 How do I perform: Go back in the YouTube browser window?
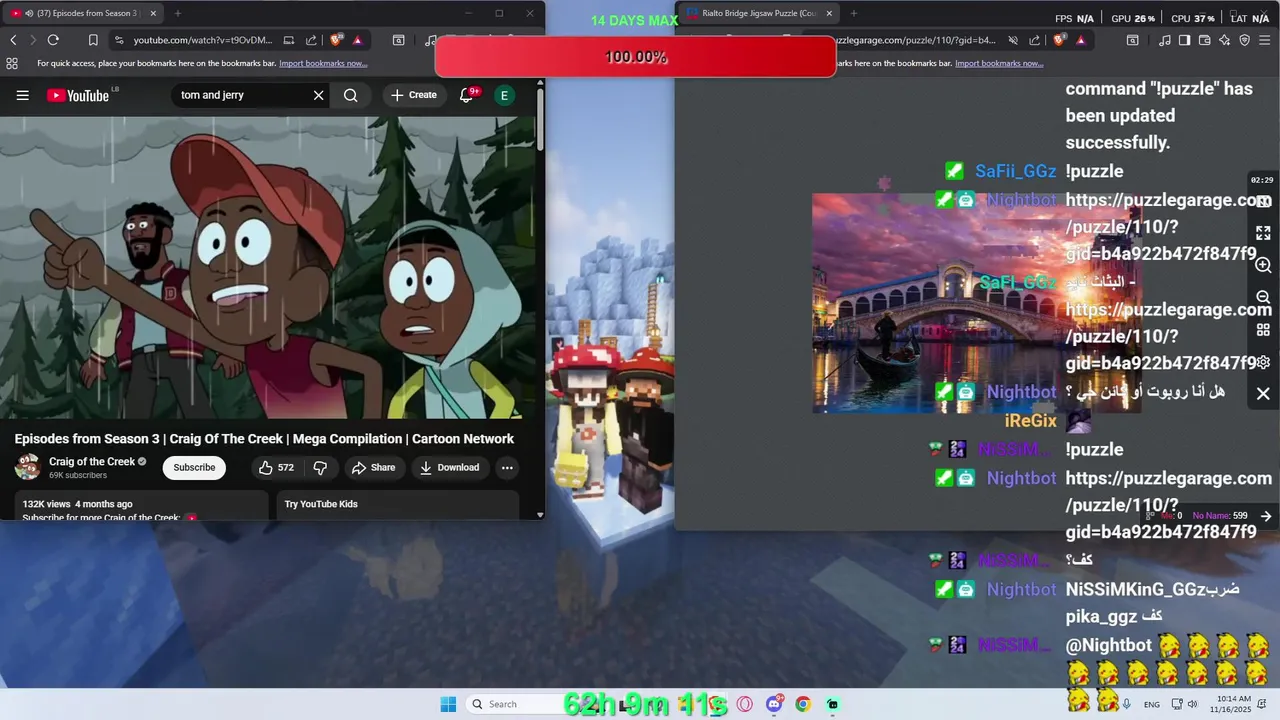pyautogui.click(x=13, y=40)
